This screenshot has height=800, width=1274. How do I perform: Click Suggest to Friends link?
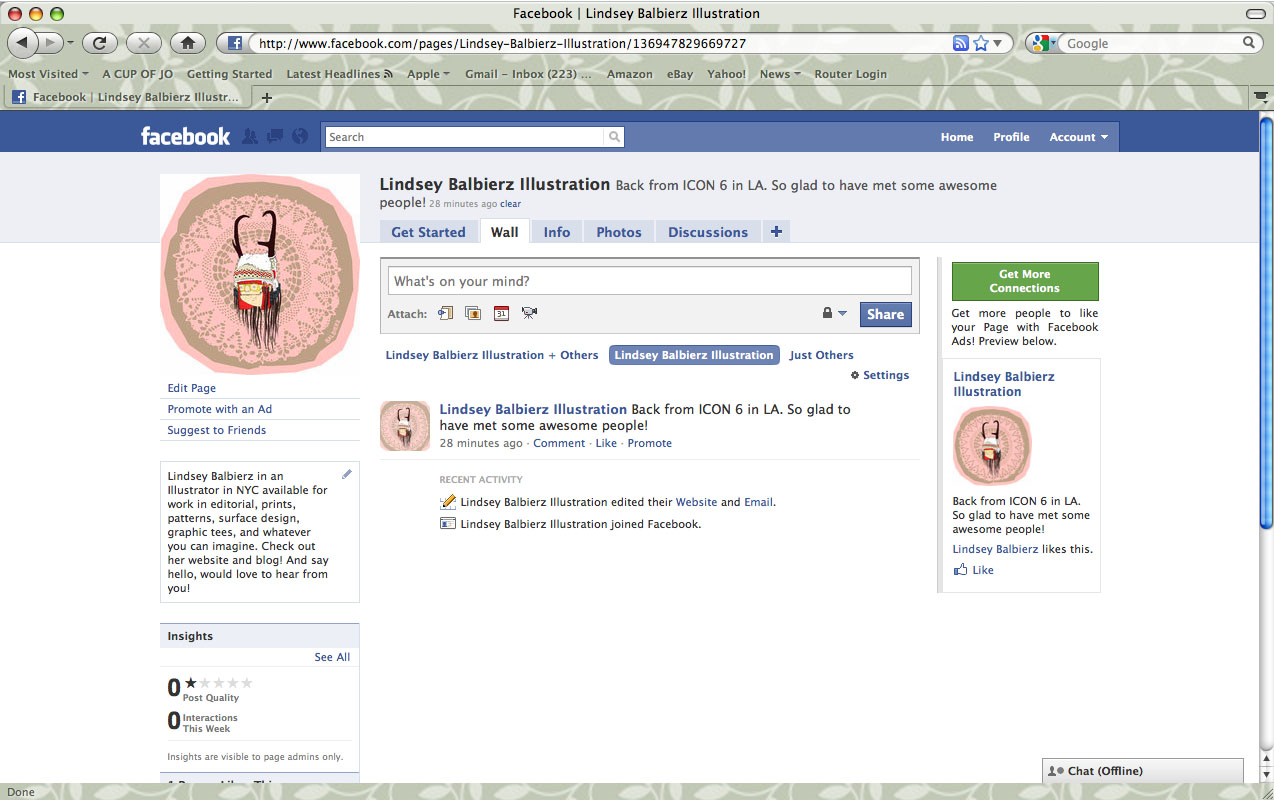217,430
